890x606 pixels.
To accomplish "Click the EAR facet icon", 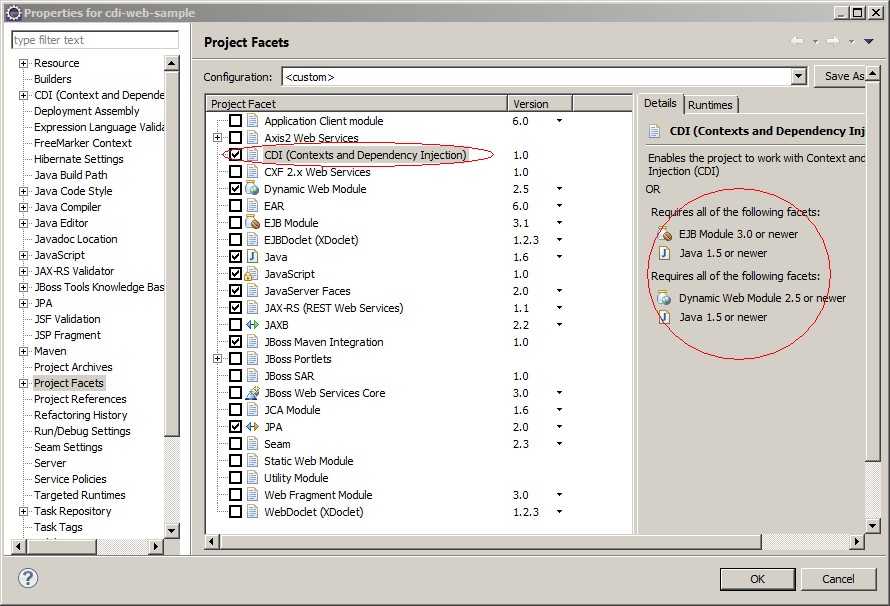I will pos(253,206).
